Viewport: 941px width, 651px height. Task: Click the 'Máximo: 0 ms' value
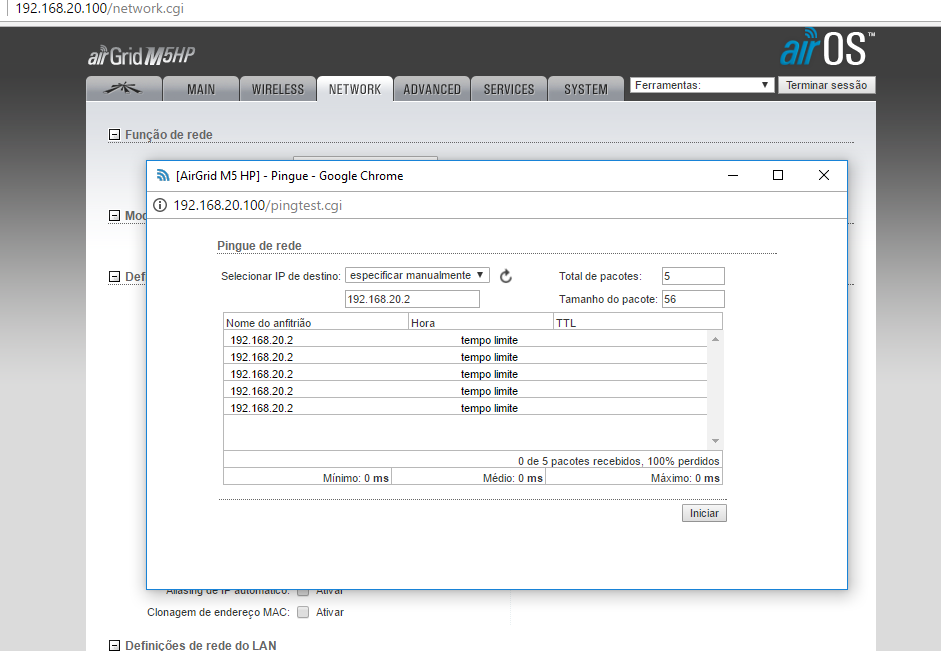click(685, 478)
